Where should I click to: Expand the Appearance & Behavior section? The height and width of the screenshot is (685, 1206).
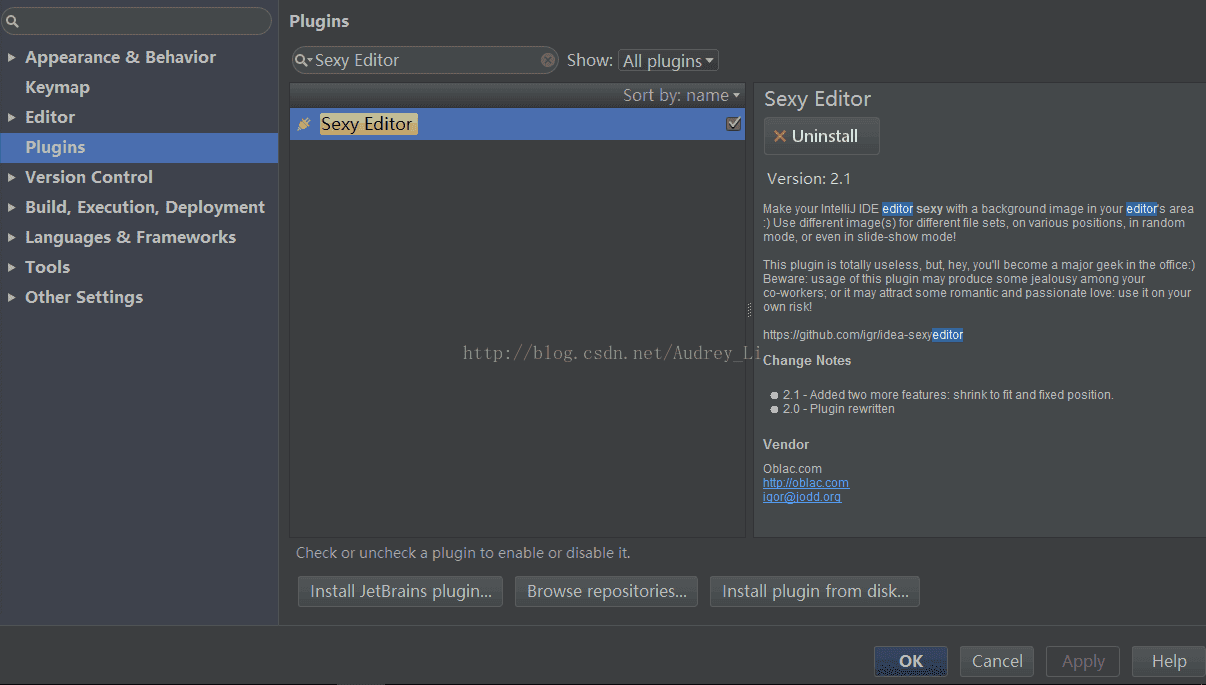click(11, 57)
